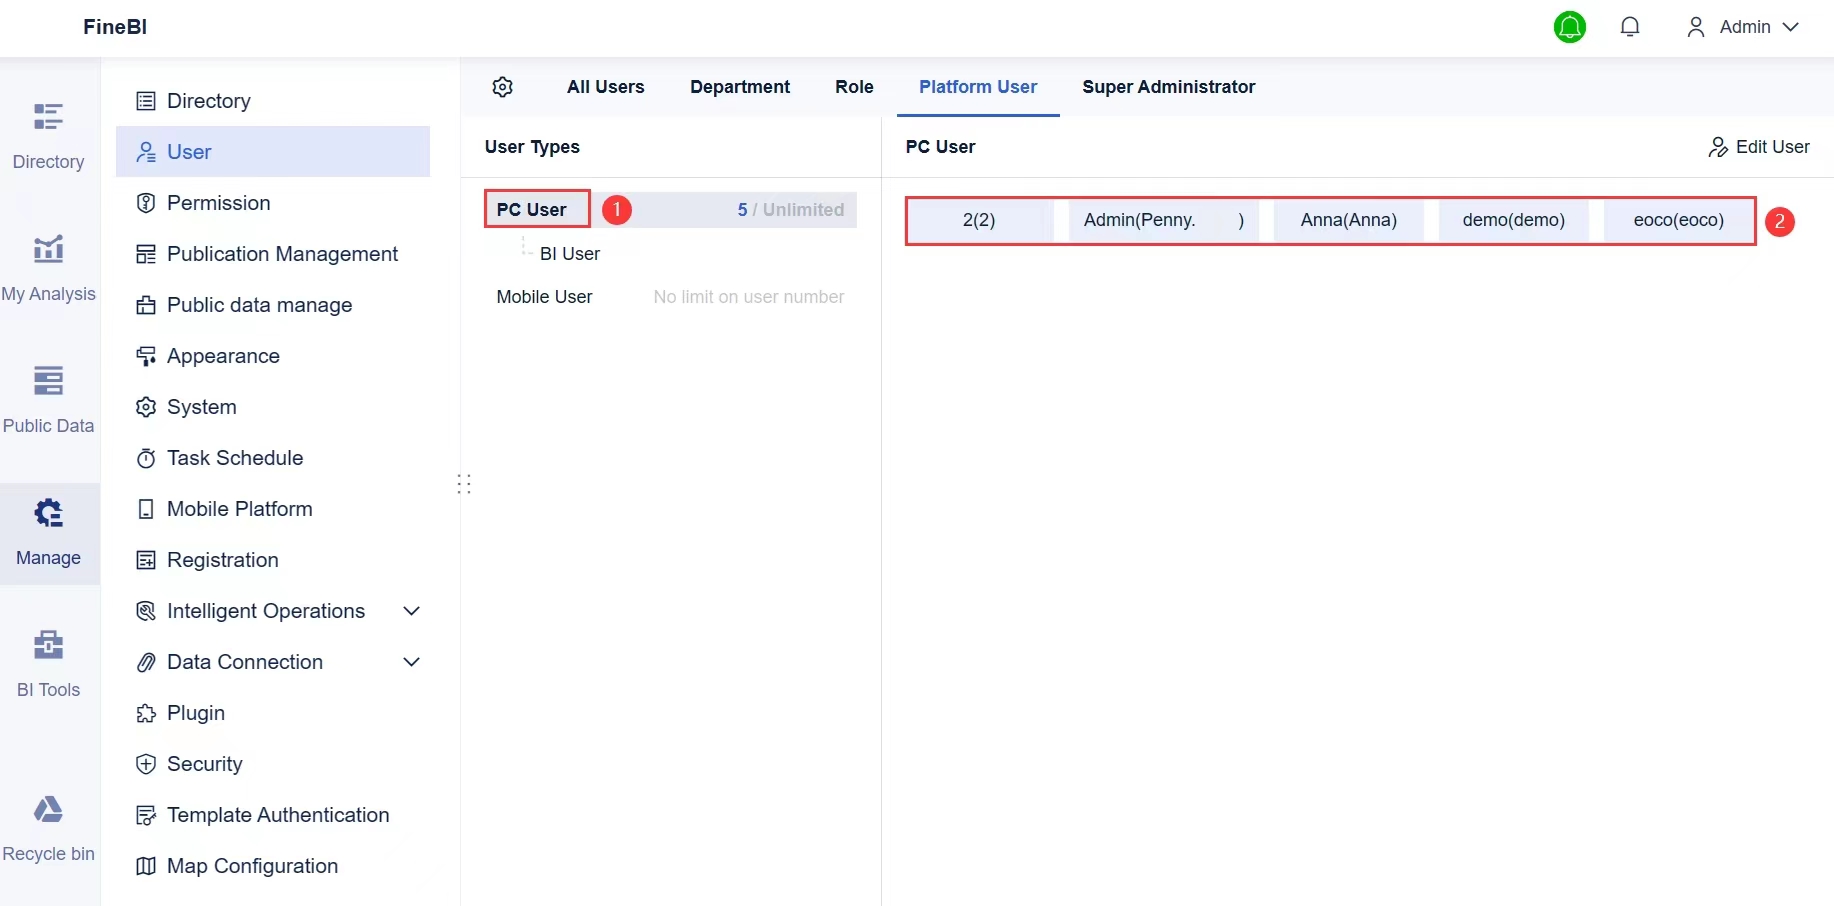This screenshot has height=906, width=1834.
Task: Open the settings gear beside the tabs
Action: 503,88
